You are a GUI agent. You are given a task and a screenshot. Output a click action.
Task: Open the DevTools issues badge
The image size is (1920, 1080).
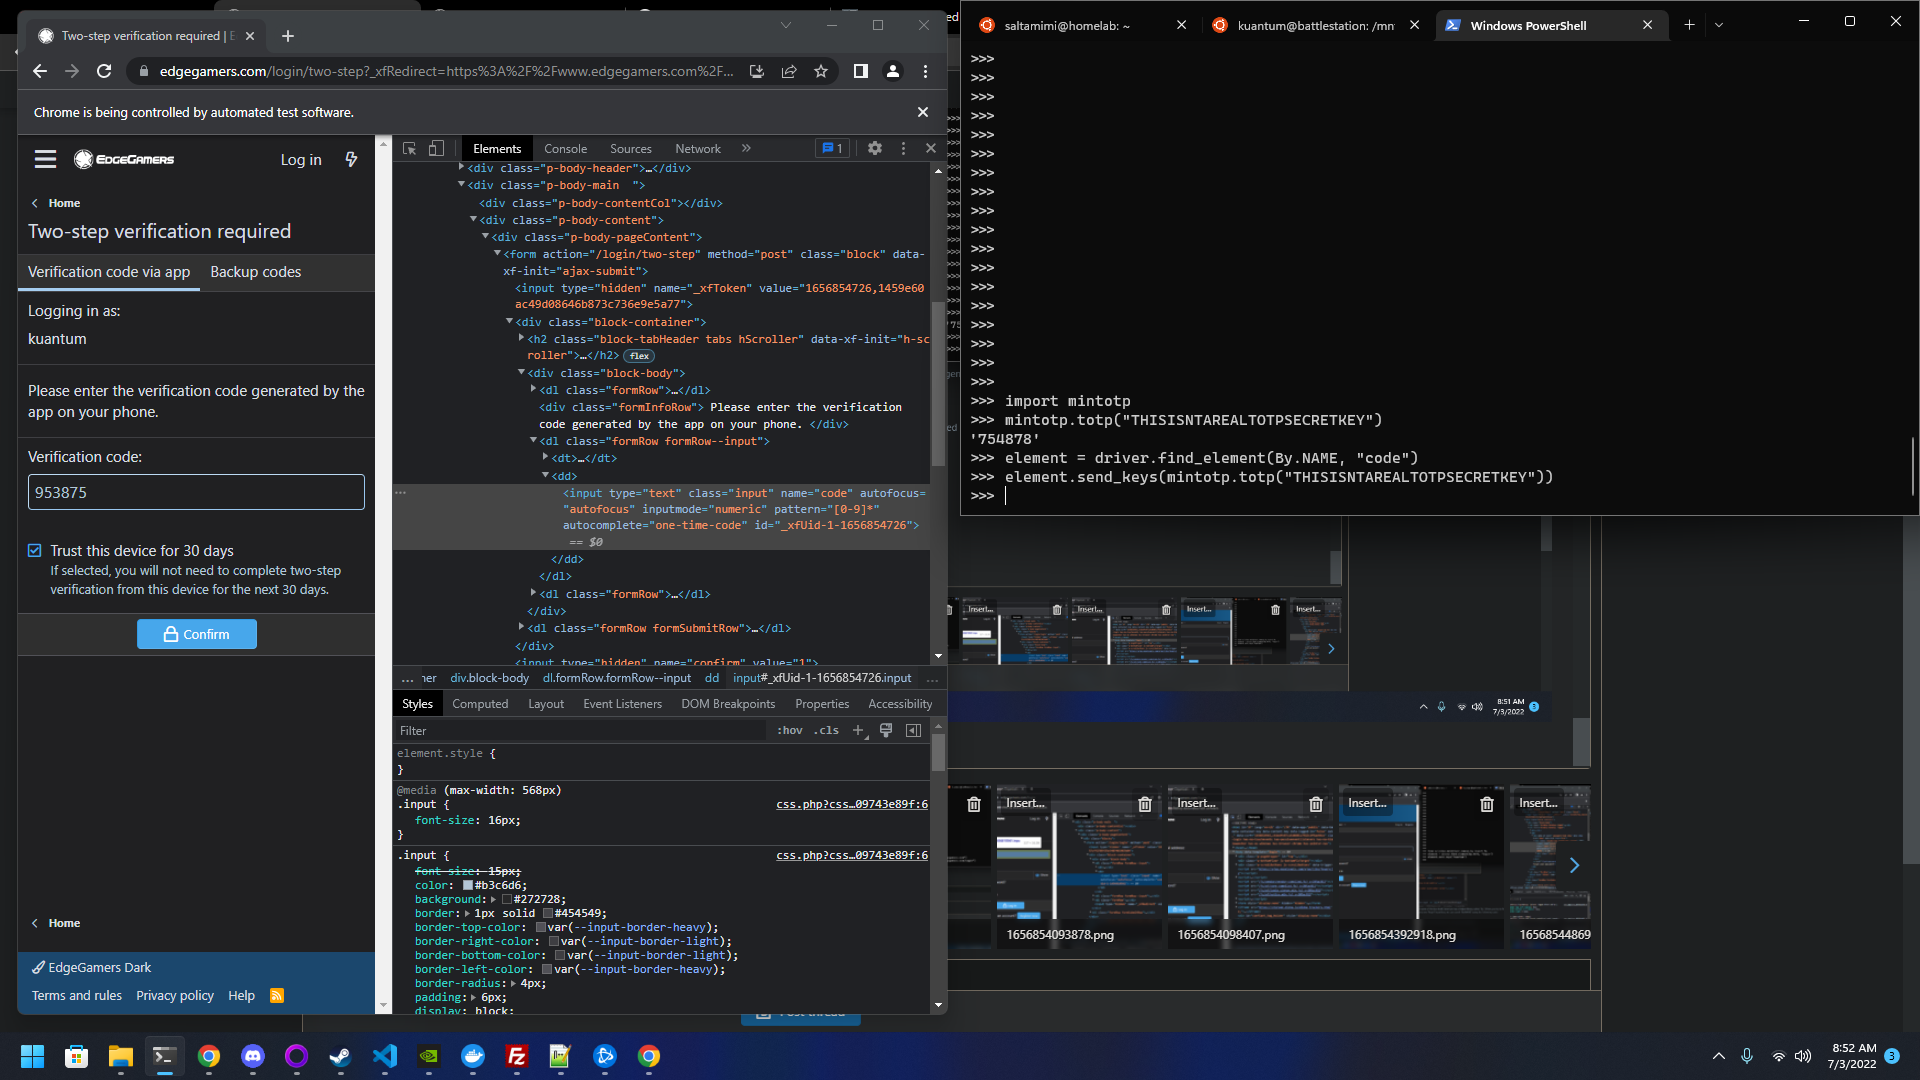(x=832, y=148)
